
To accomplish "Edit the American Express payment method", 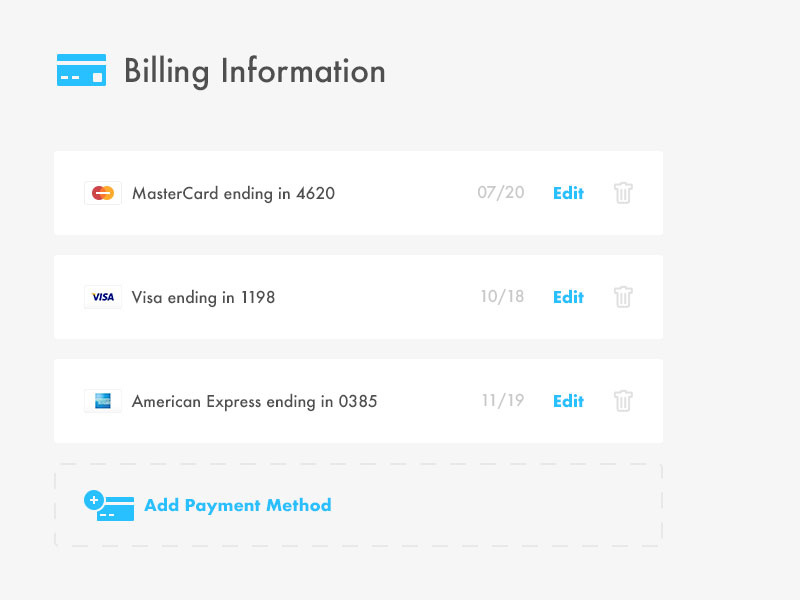I will point(567,401).
